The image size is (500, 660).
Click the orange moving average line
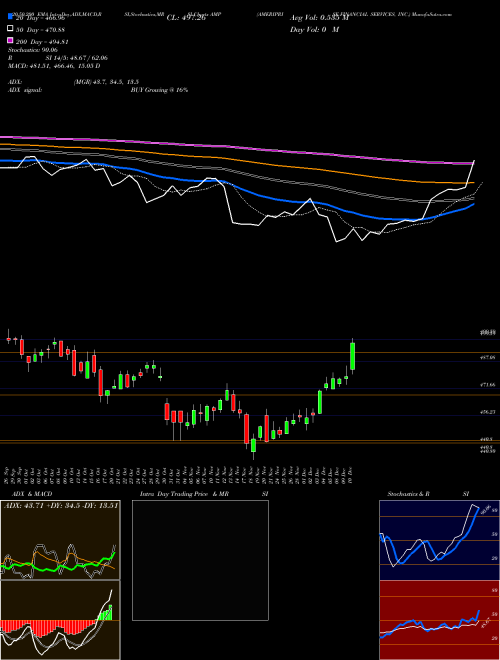(x=236, y=160)
